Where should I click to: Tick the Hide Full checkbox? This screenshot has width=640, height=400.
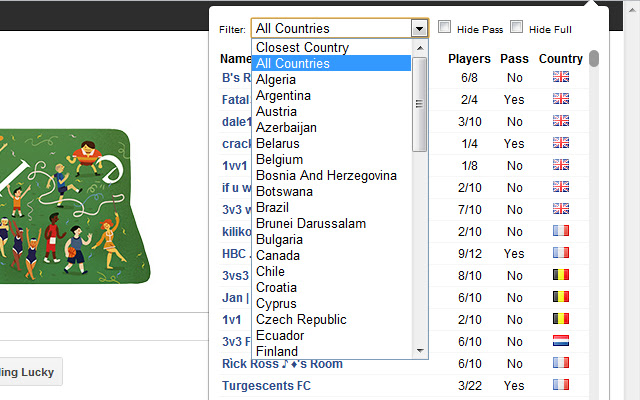[517, 28]
